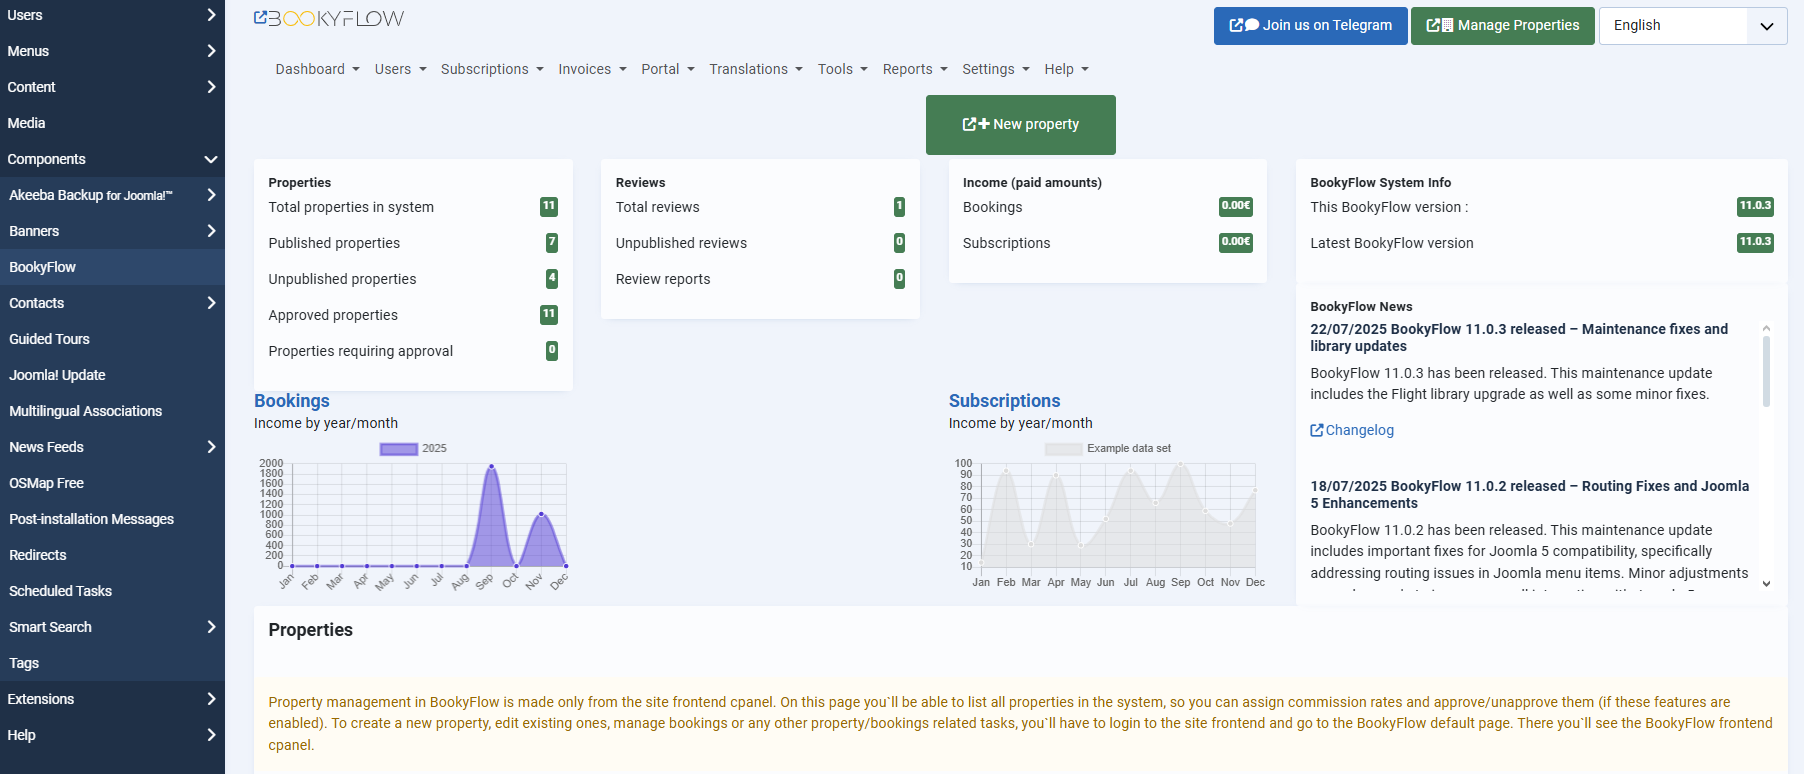Screen dimensions: 1804x774
Task: Click the Manage Properties building icon
Action: click(x=1446, y=26)
